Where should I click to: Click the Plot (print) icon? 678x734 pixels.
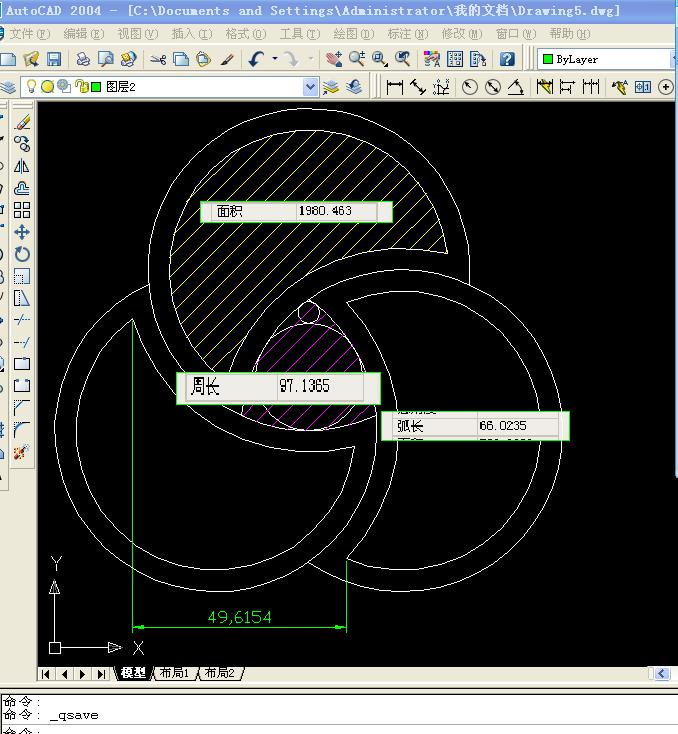[x=83, y=59]
